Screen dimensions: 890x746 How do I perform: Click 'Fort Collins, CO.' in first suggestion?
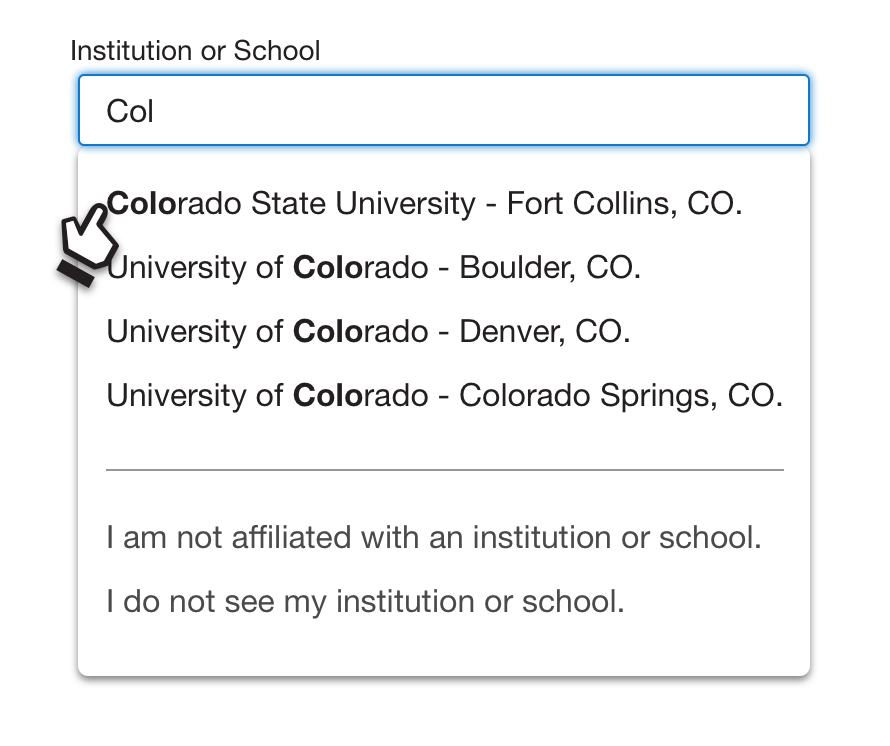(625, 204)
